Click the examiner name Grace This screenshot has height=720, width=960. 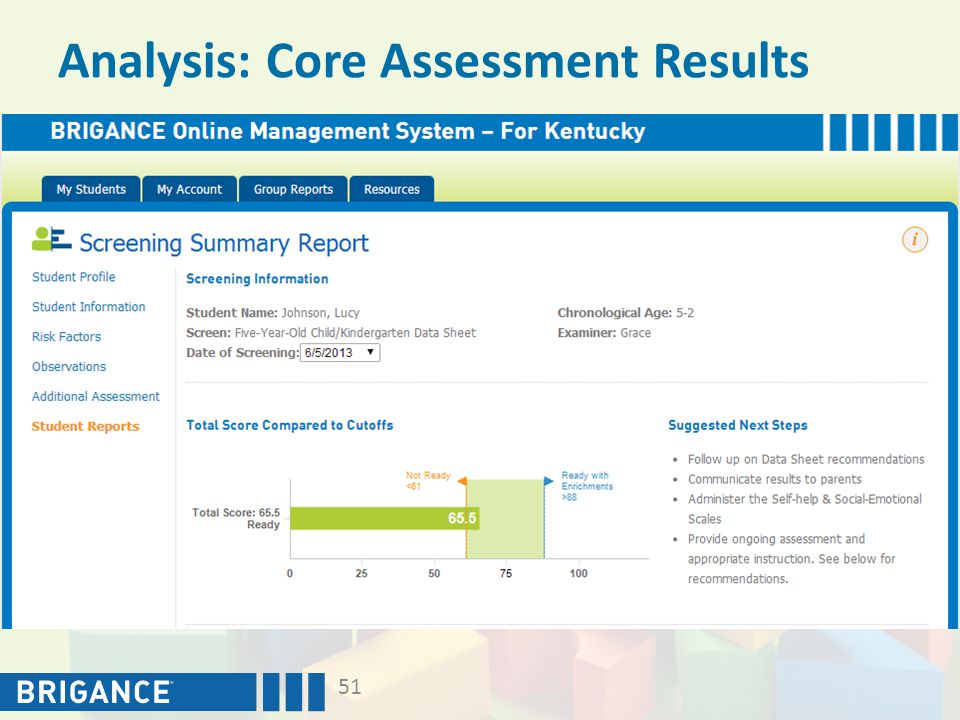pyautogui.click(x=636, y=333)
